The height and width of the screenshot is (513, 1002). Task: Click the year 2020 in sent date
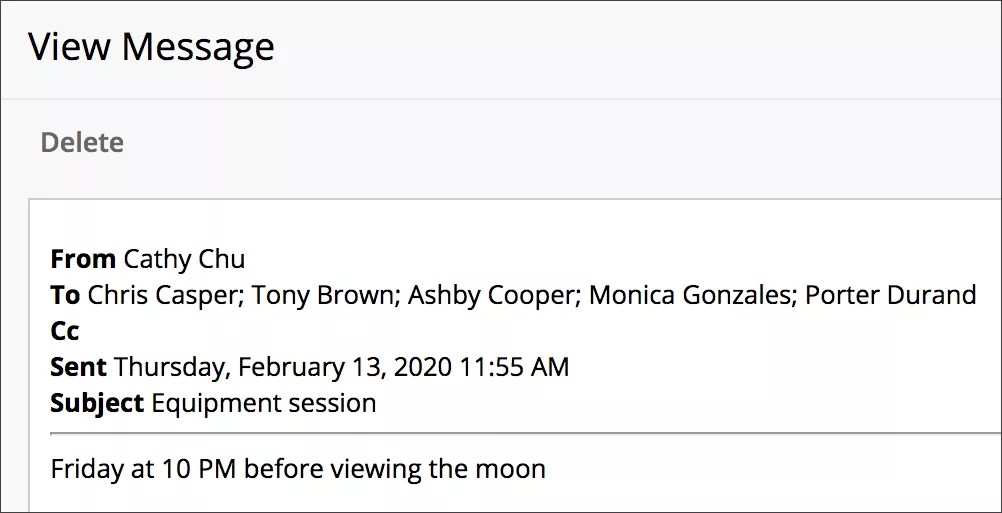coord(420,367)
